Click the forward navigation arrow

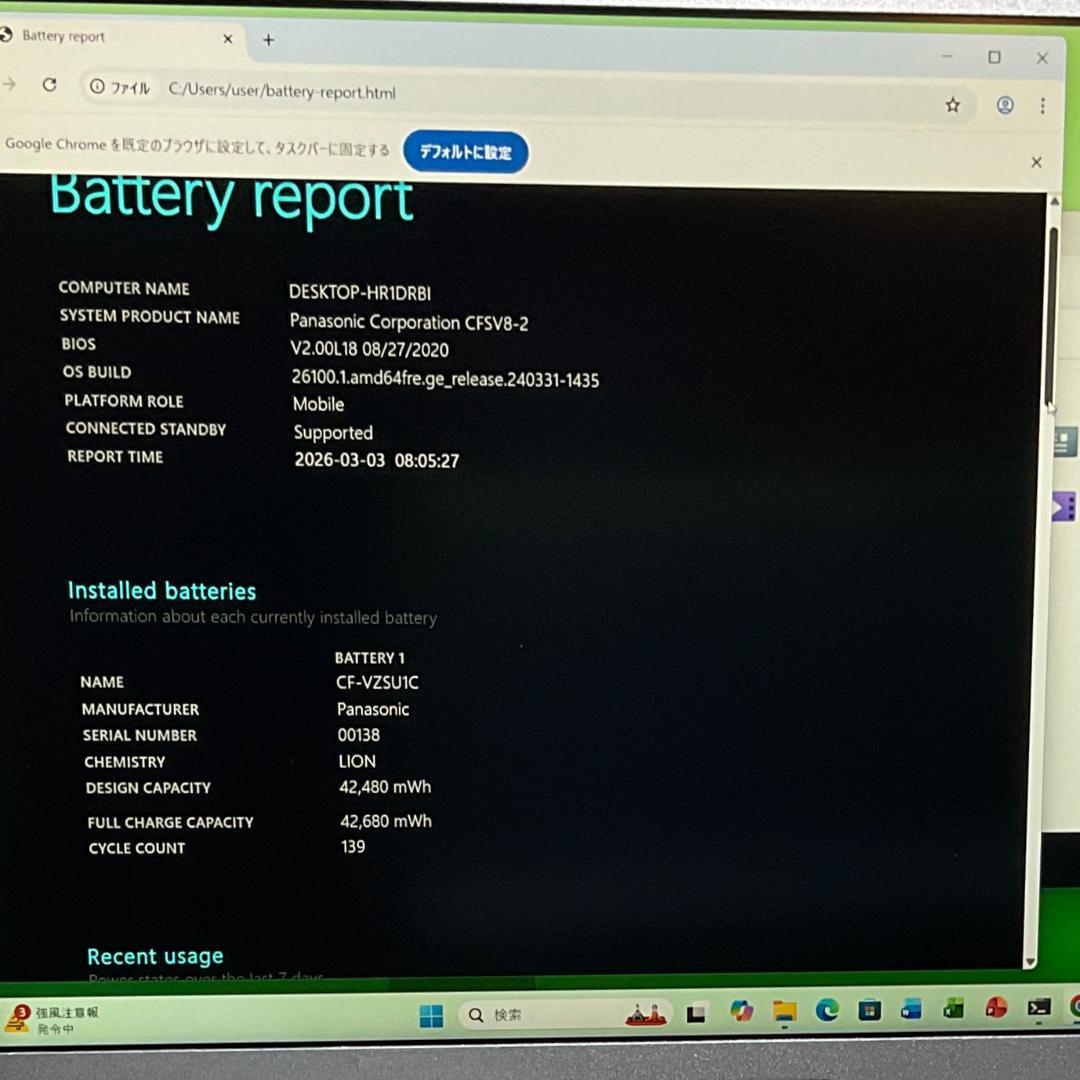pos(8,84)
